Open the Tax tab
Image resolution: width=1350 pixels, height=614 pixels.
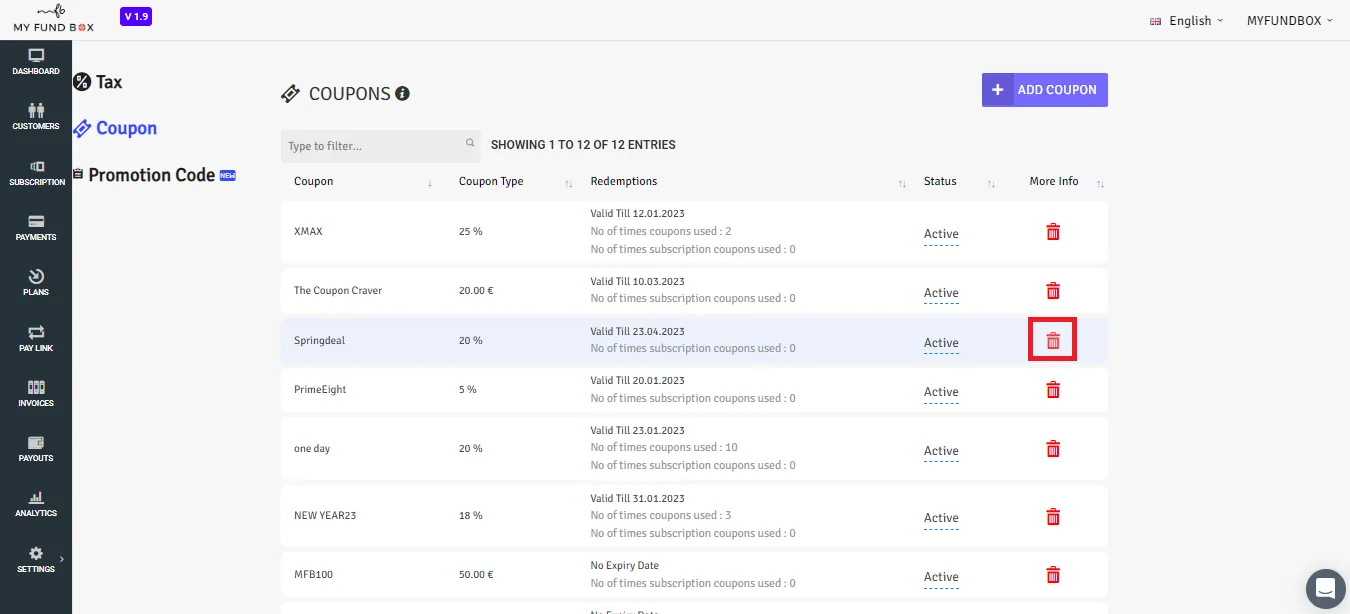[x=98, y=82]
